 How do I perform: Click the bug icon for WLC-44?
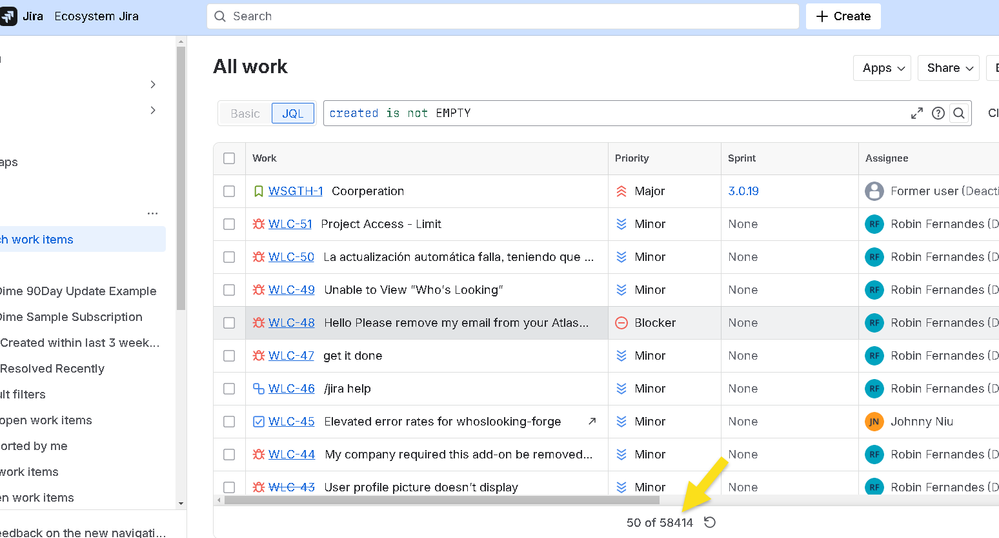(x=259, y=454)
